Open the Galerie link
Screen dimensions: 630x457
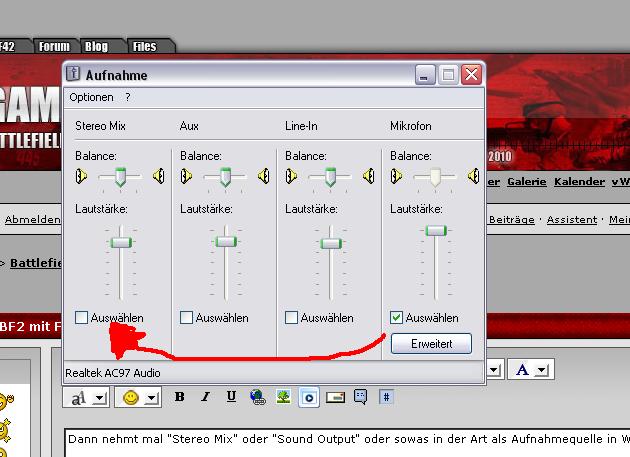click(526, 182)
